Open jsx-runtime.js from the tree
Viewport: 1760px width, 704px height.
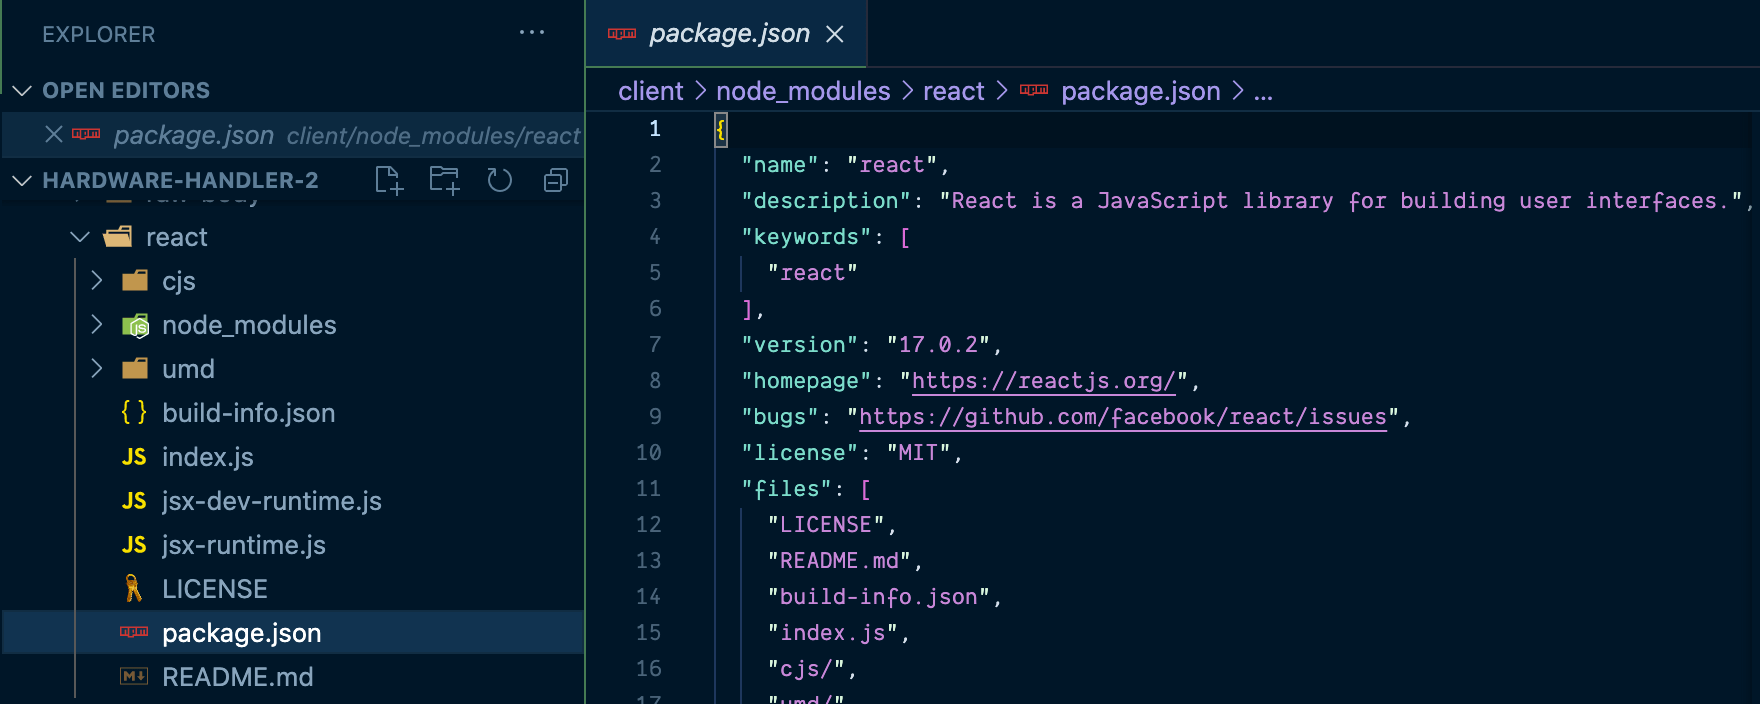(x=244, y=545)
